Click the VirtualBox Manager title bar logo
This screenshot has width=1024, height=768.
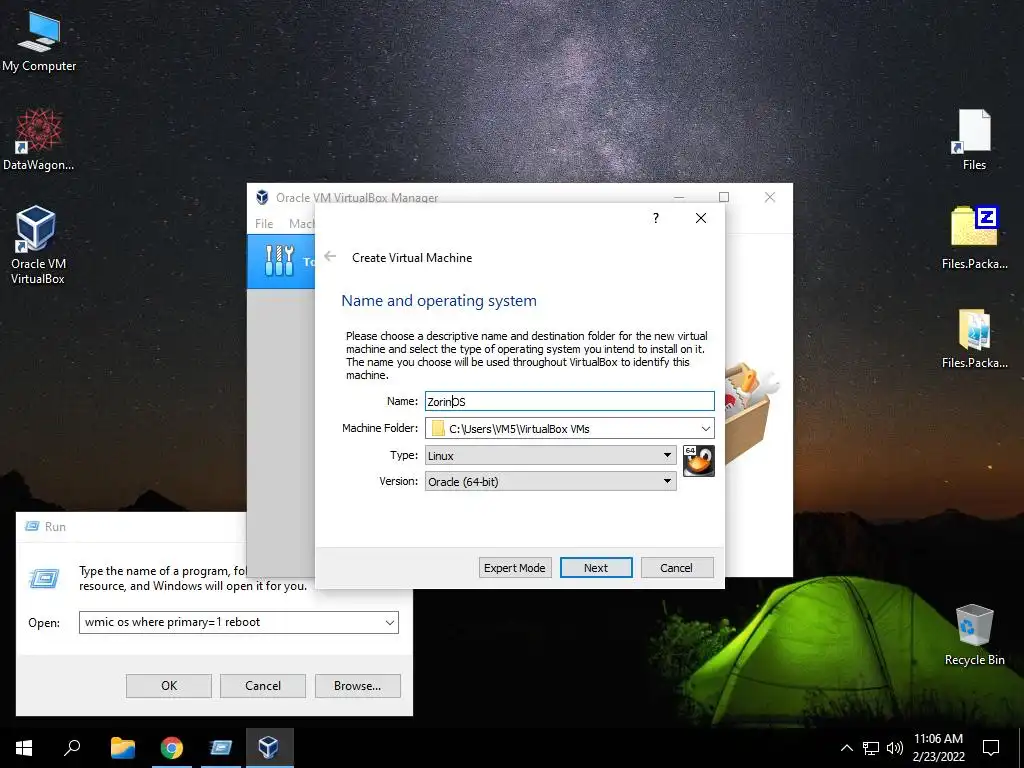[262, 197]
